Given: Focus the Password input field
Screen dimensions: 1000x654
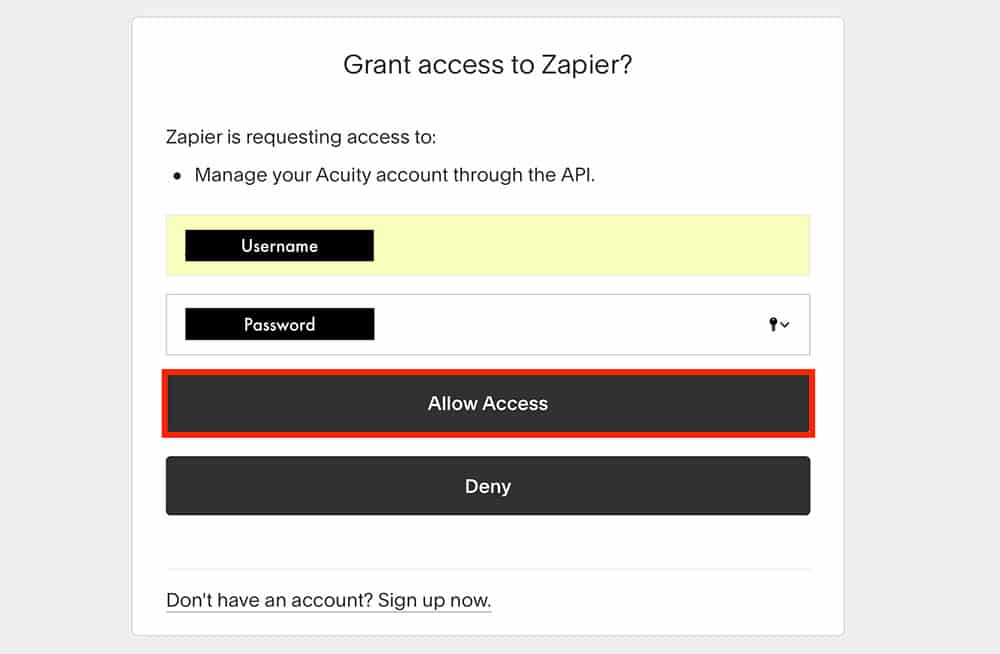Looking at the screenshot, I should pyautogui.click(x=560, y=325).
